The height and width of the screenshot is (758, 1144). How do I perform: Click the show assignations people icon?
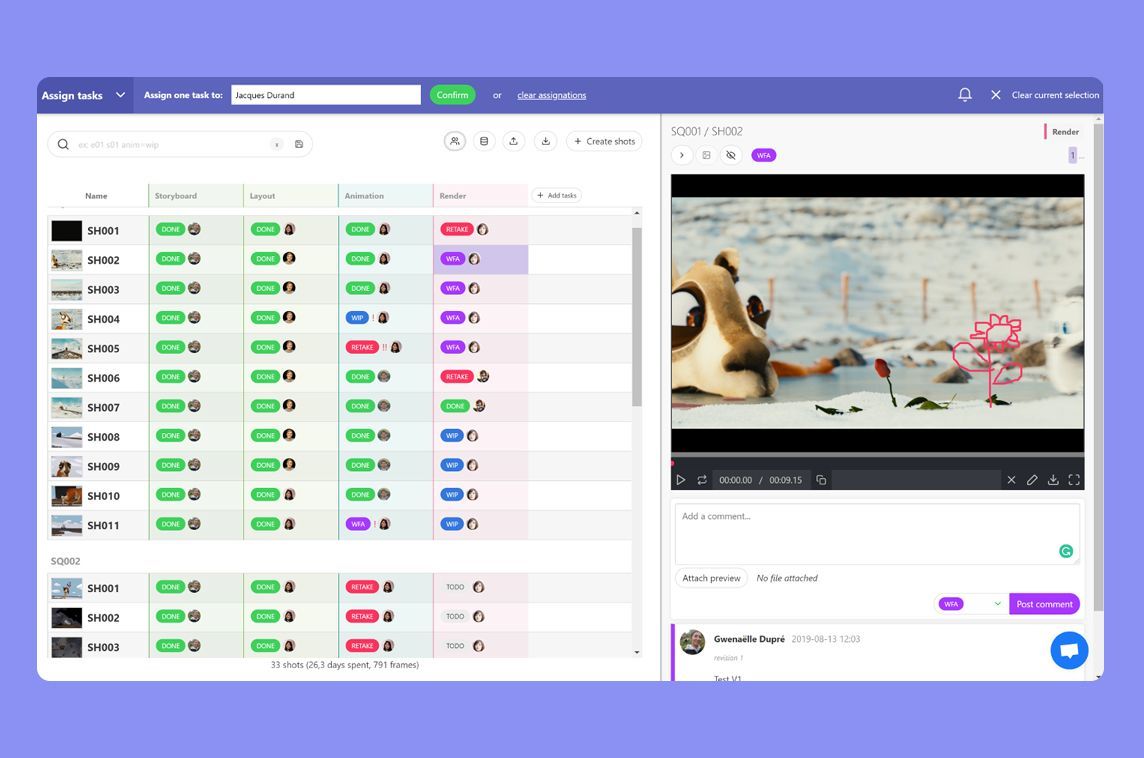click(x=455, y=142)
